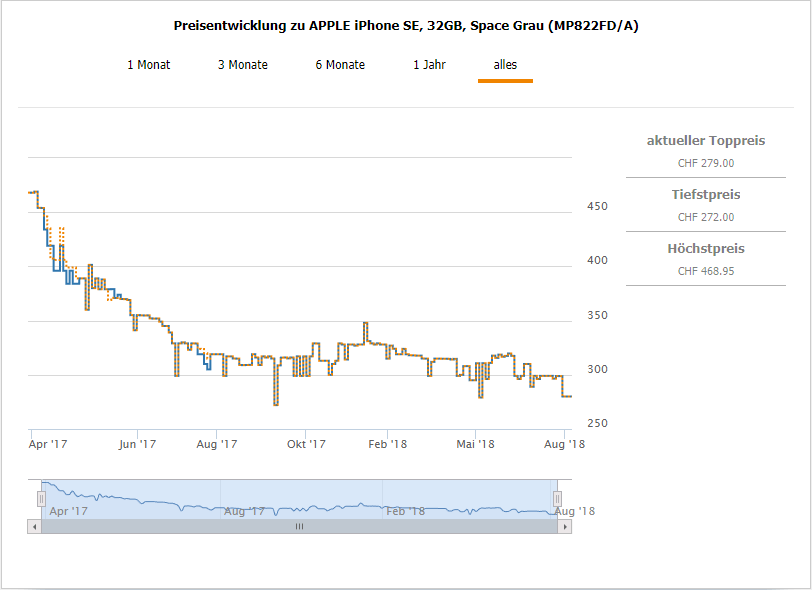Click the scrollbar grip in the navigator
This screenshot has height=590, width=812.
click(x=299, y=526)
